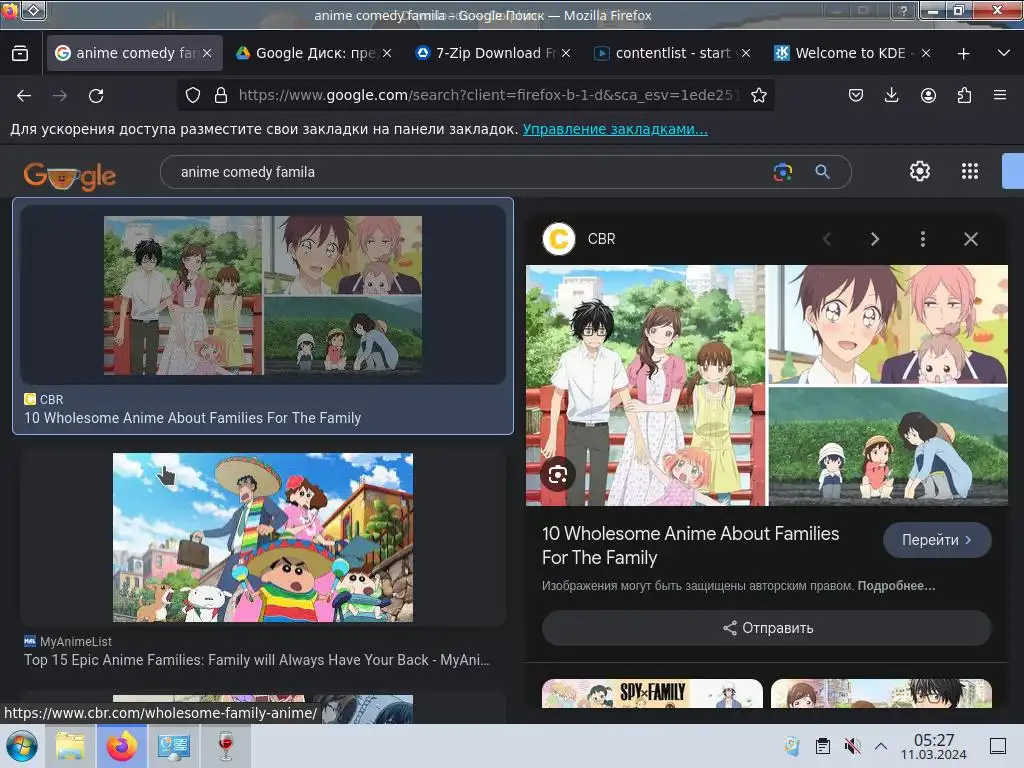Open the system settings taskbar icon
The height and width of the screenshot is (768, 1024).
click(x=174, y=746)
